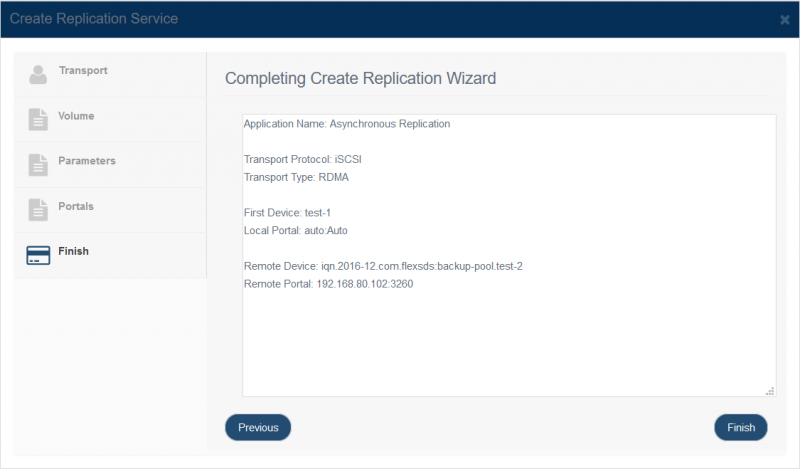Screen dimensions: 800x469
Task: Click inside the summary text area
Action: click(508, 340)
